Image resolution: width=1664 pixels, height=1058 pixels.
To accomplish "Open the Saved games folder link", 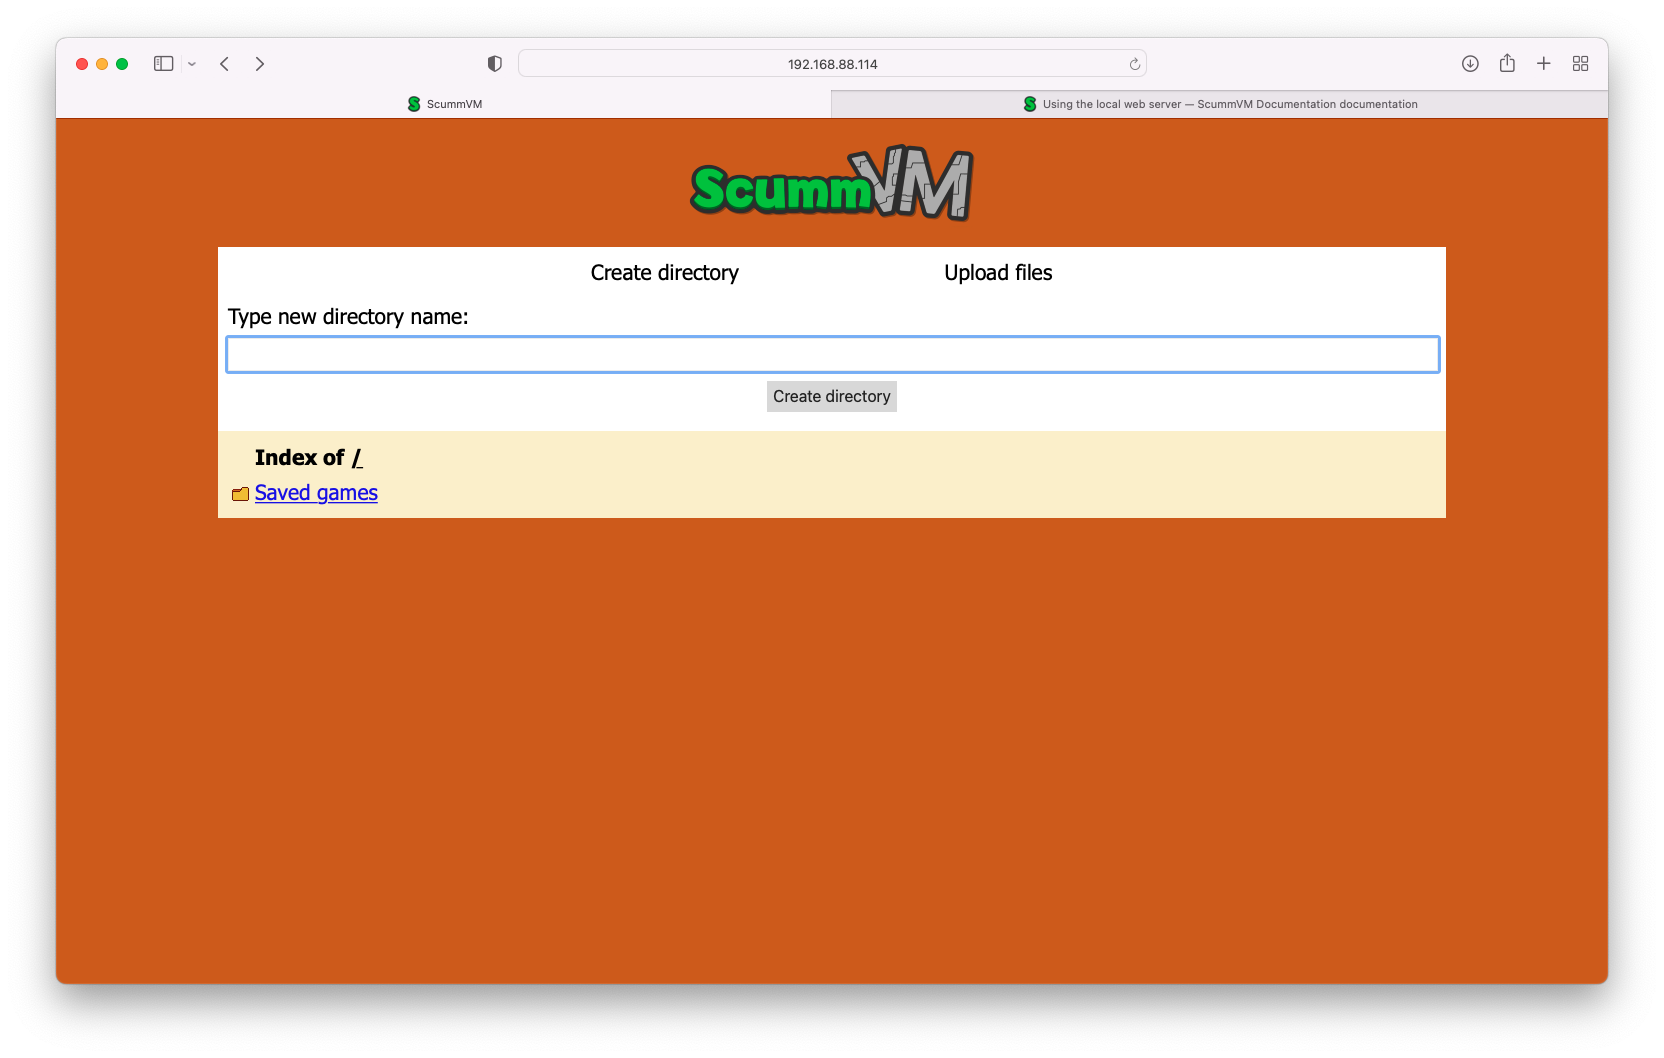I will click(316, 493).
